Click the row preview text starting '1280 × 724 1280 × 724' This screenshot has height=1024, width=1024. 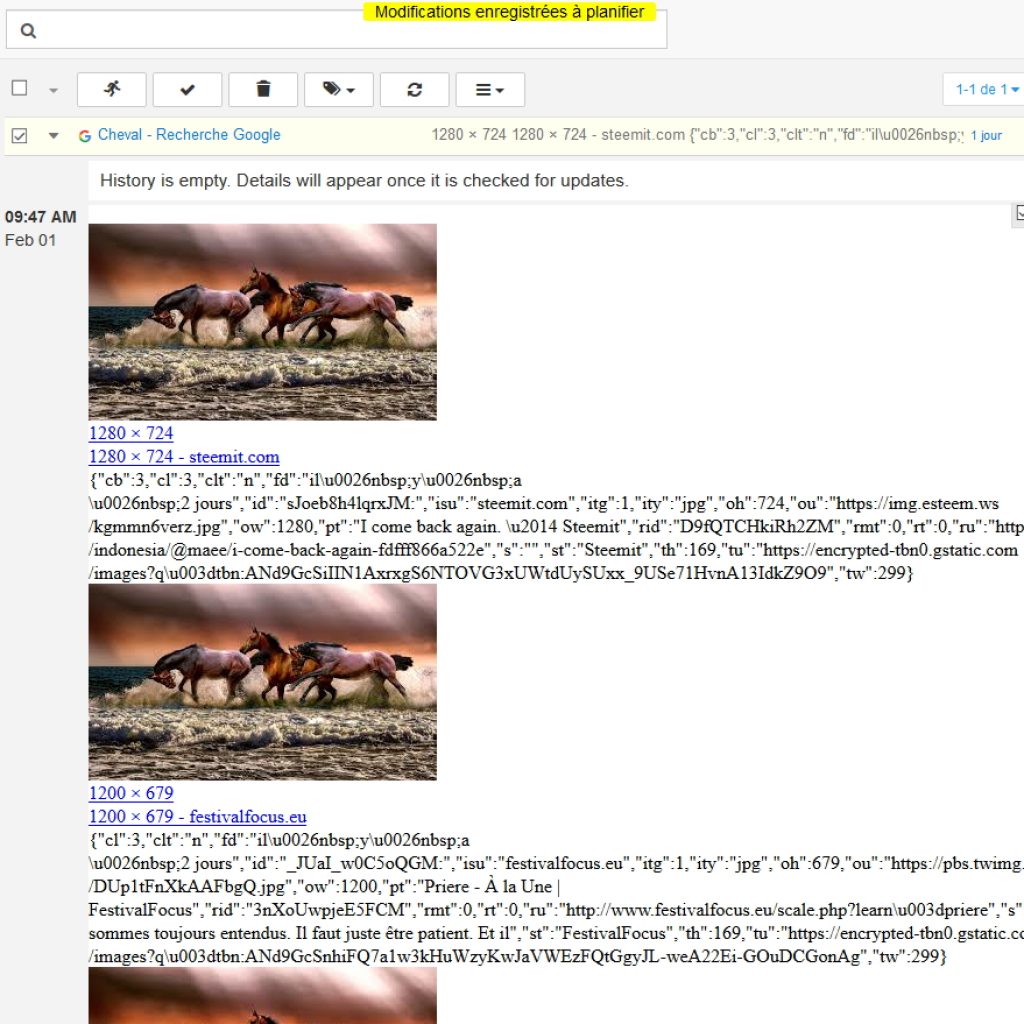click(x=697, y=135)
